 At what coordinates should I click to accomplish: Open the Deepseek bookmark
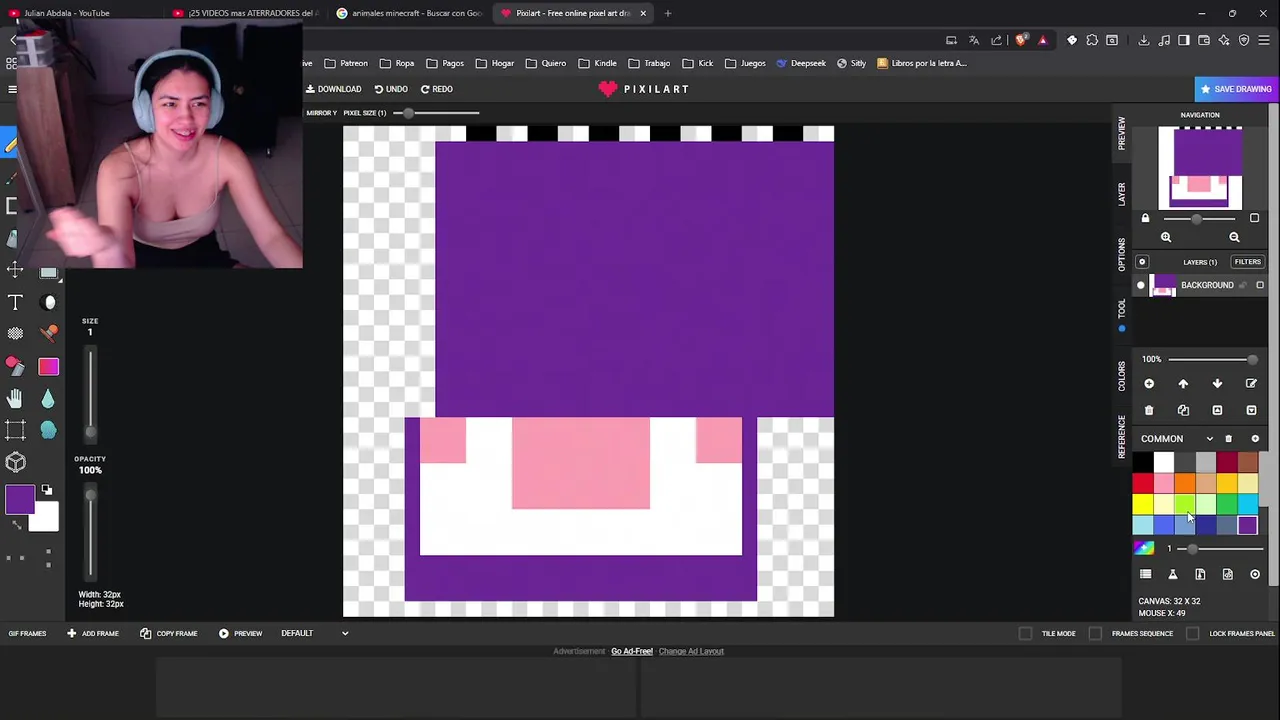(800, 63)
